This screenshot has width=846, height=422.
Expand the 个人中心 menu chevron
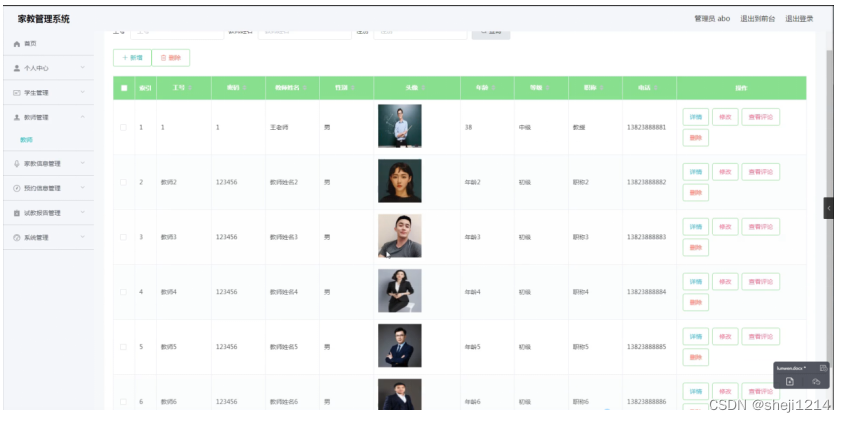pyautogui.click(x=82, y=68)
